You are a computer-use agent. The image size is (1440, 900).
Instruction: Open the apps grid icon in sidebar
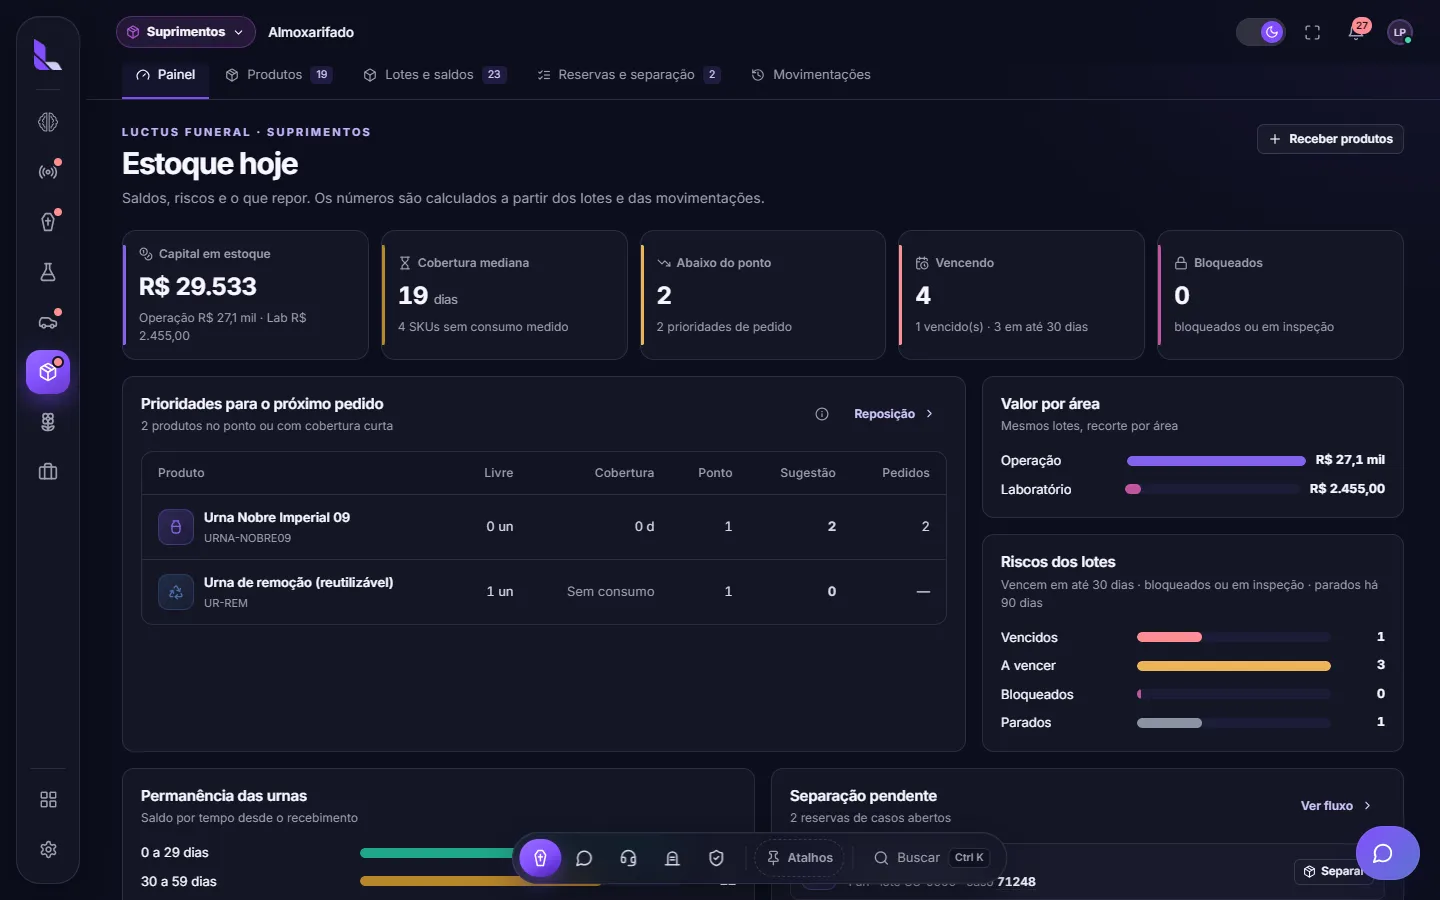click(48, 800)
